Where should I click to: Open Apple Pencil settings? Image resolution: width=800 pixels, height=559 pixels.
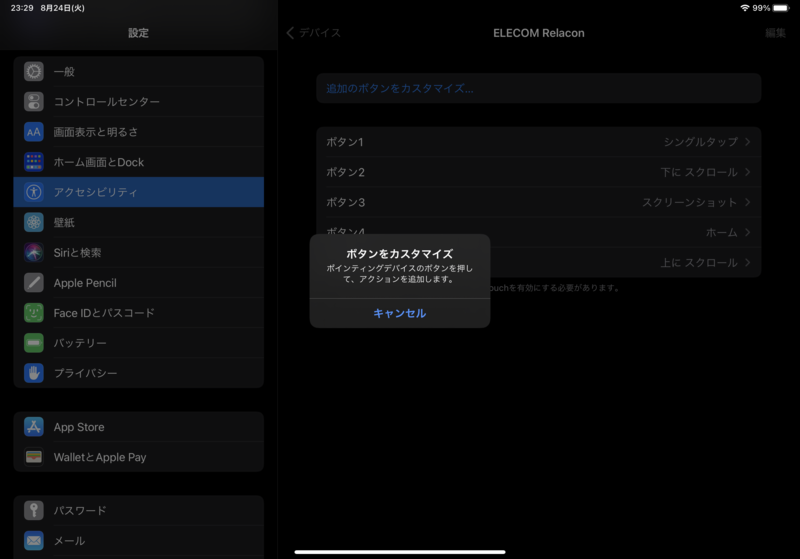[x=139, y=283]
